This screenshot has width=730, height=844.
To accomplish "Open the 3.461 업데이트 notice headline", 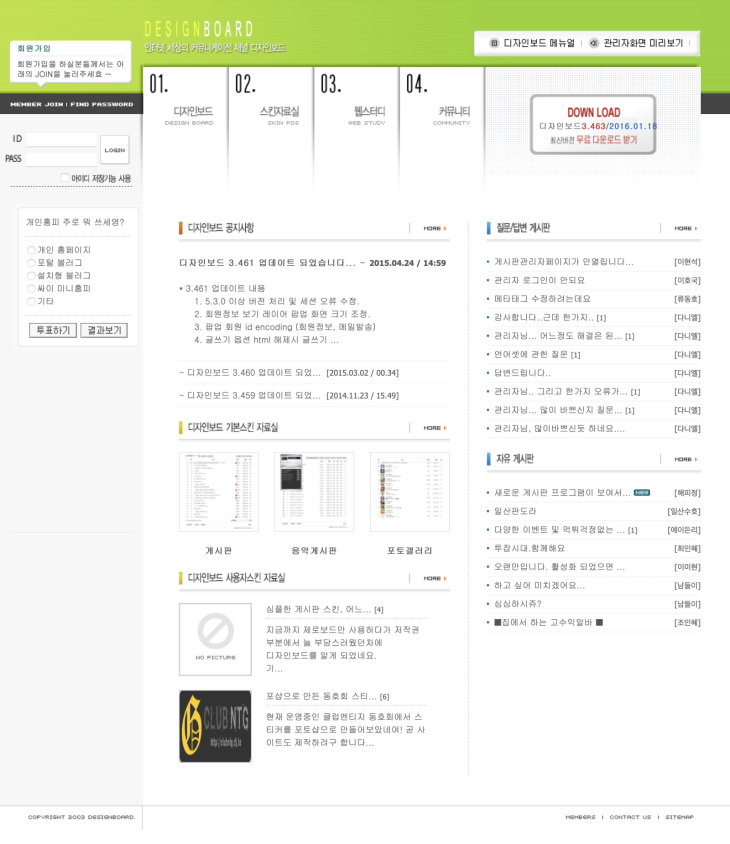I will 268,263.
